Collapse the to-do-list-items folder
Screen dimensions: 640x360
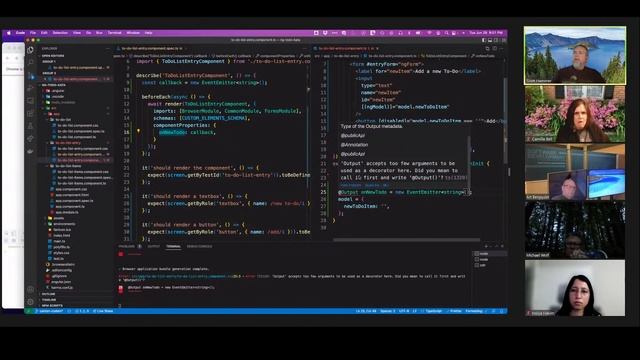pyautogui.click(x=68, y=166)
